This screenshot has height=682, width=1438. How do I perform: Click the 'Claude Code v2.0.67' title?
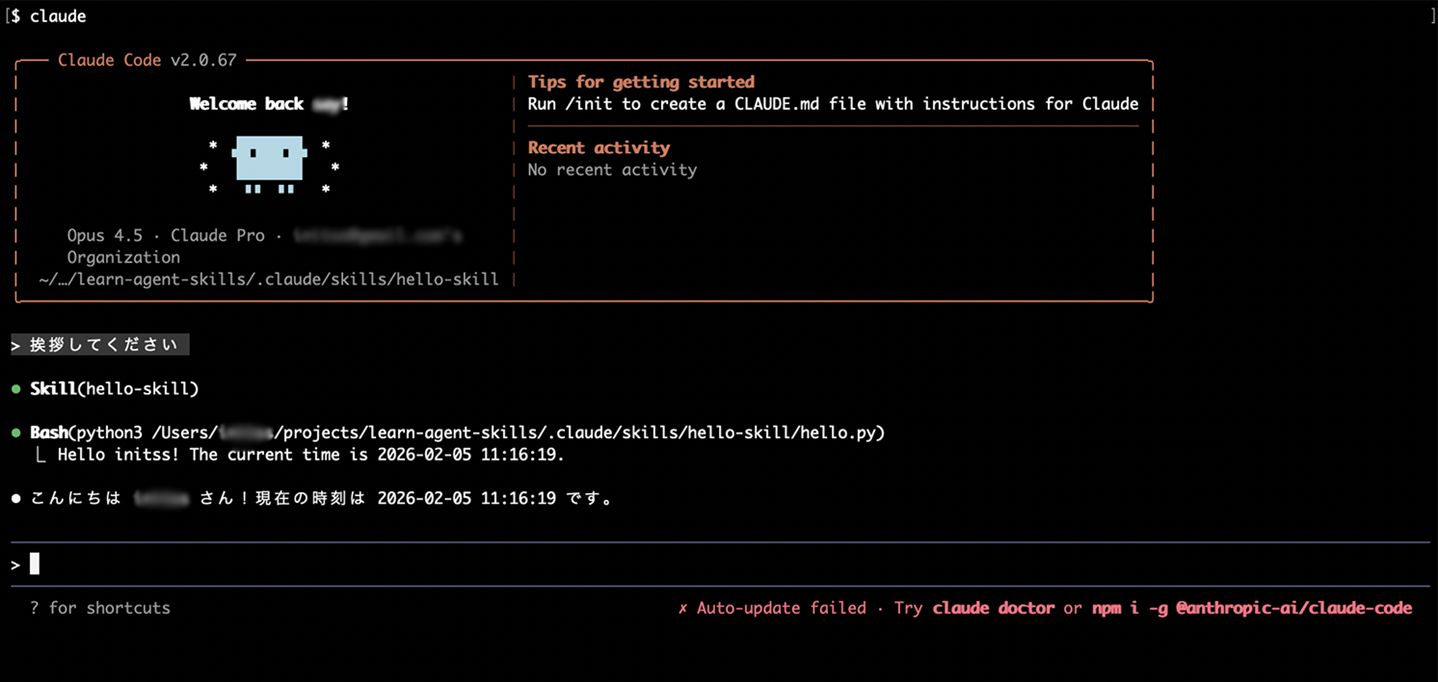coord(147,60)
